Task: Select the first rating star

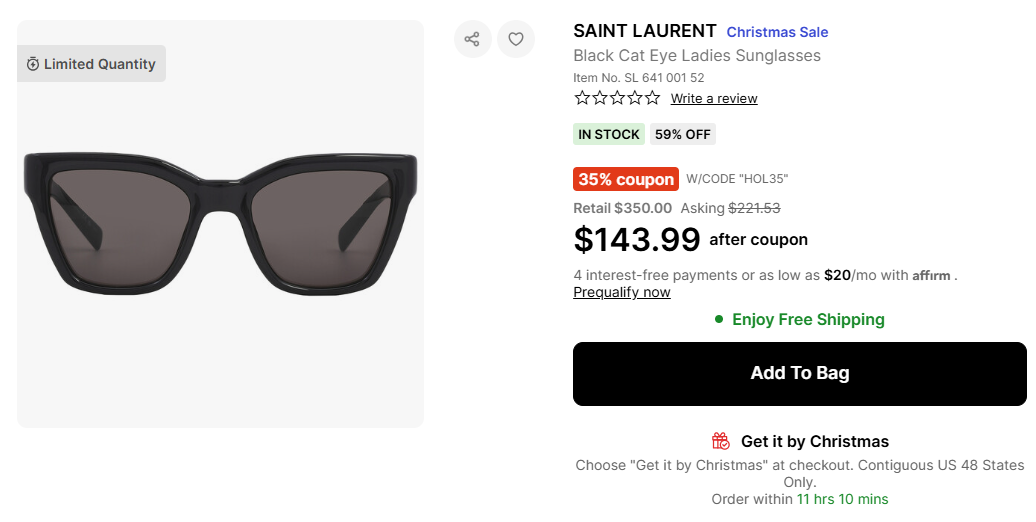Action: click(582, 98)
